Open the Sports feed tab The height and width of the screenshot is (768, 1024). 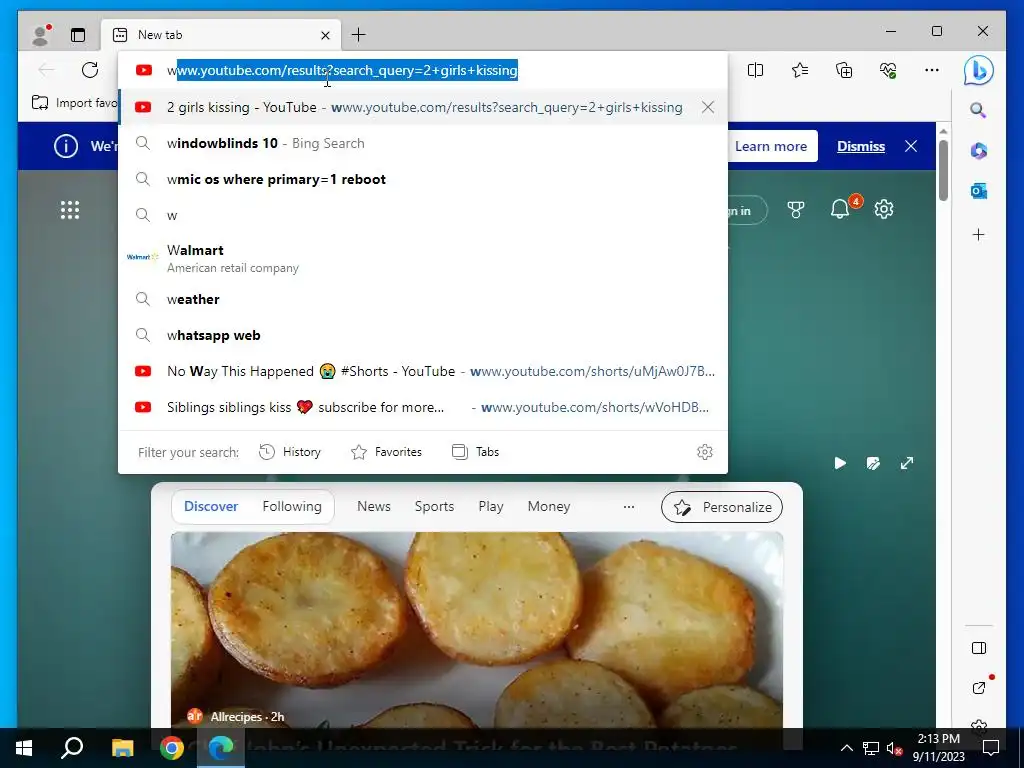[434, 506]
